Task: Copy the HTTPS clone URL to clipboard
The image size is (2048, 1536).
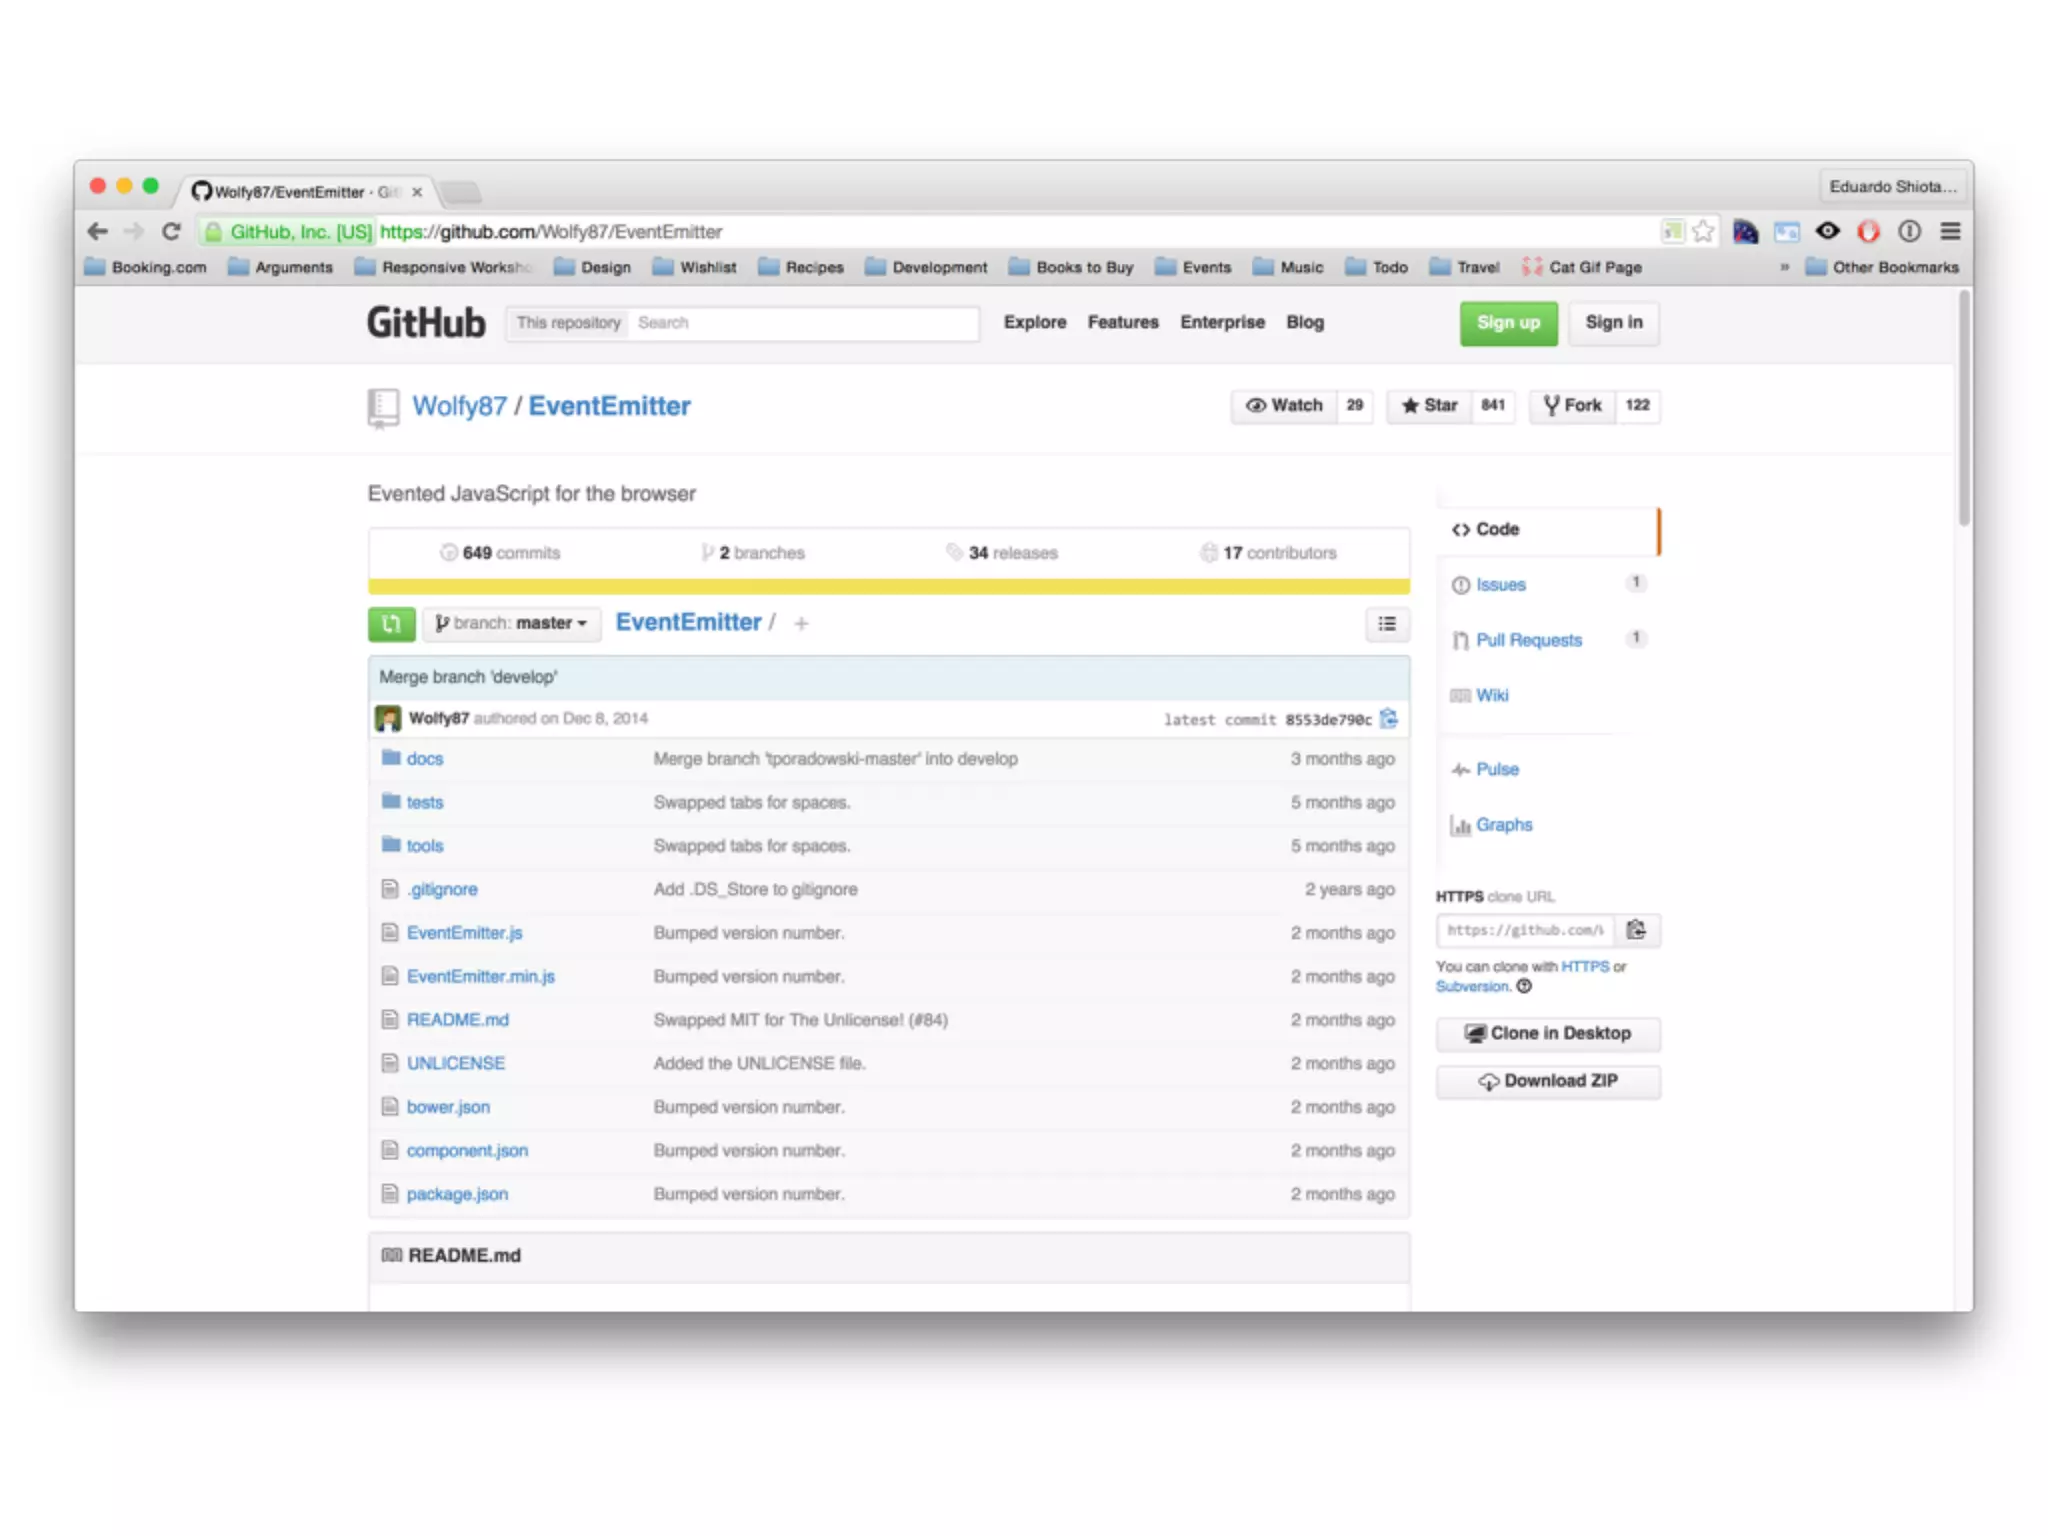Action: (1636, 930)
